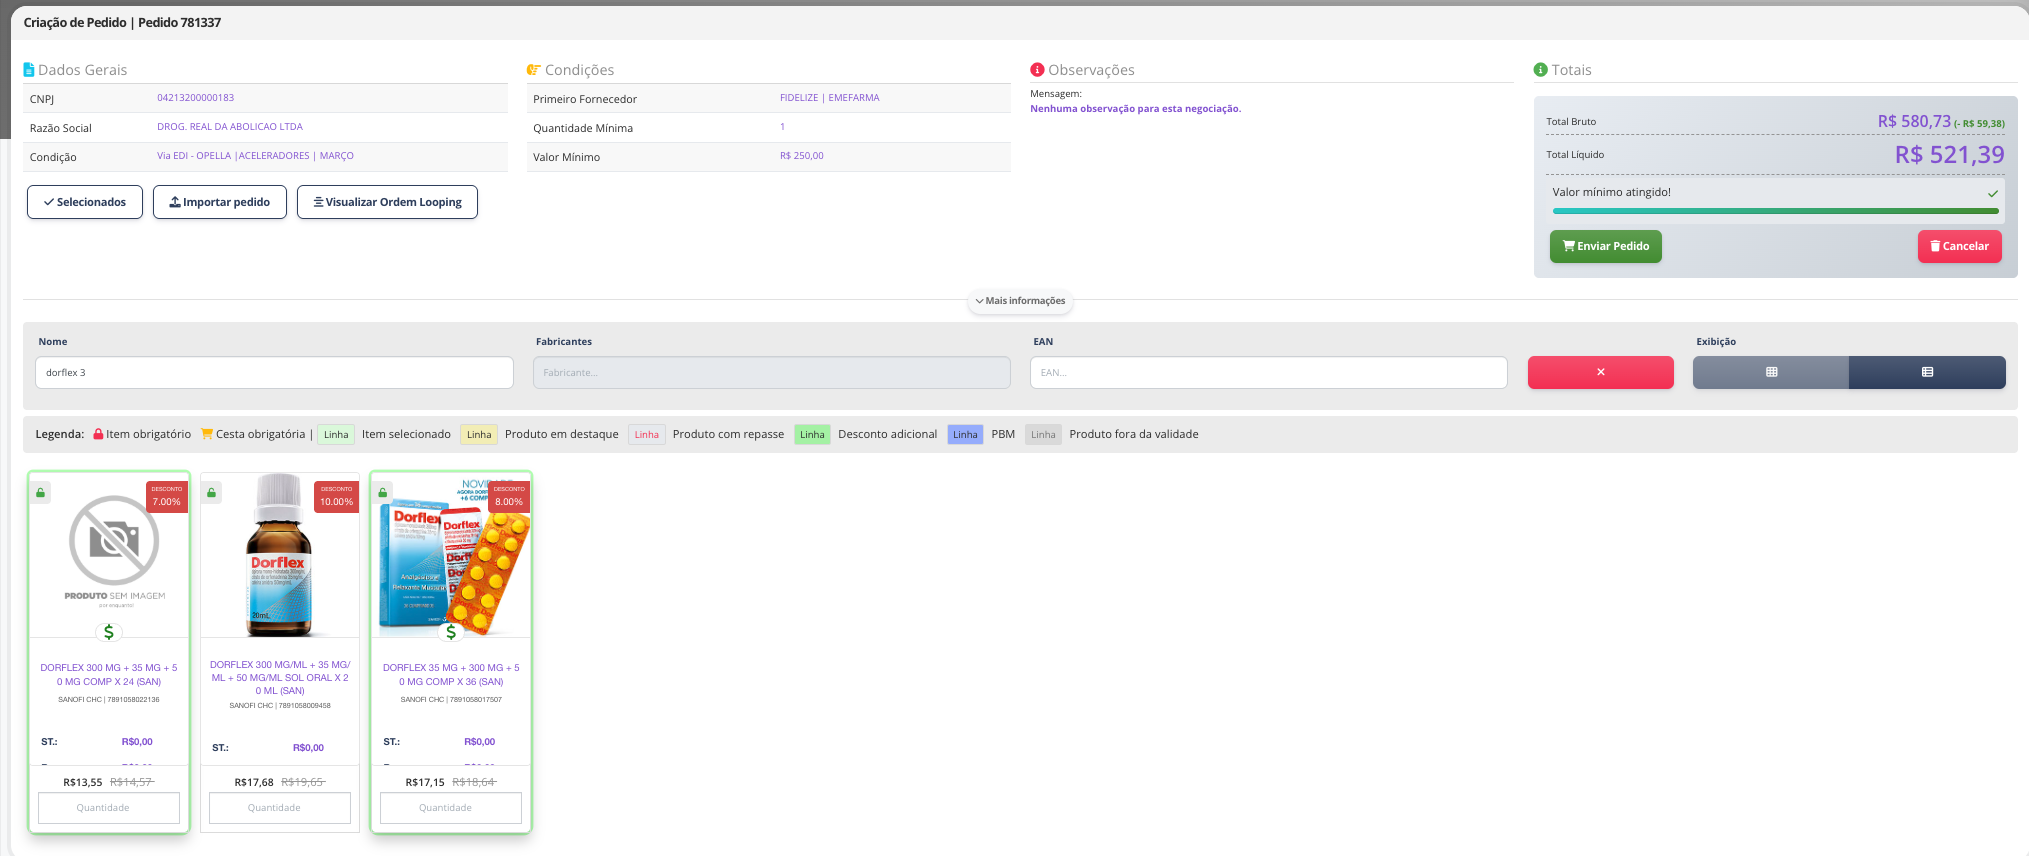Click Desconto adicional green swatch
This screenshot has width=2029, height=856.
pyautogui.click(x=812, y=435)
